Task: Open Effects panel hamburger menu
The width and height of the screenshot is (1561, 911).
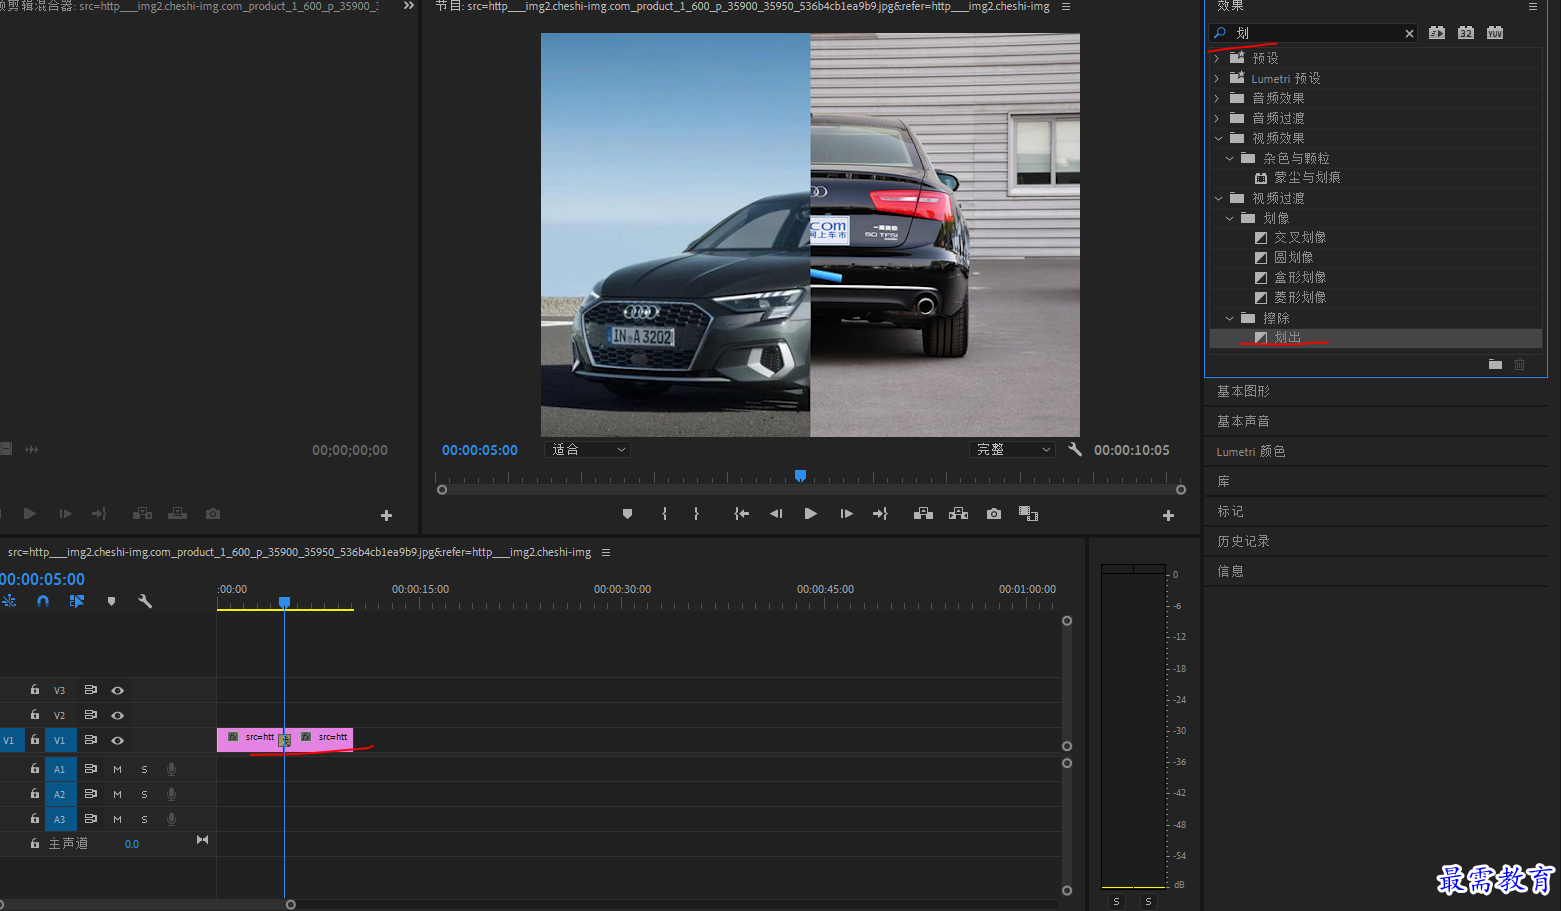Action: pyautogui.click(x=1533, y=6)
